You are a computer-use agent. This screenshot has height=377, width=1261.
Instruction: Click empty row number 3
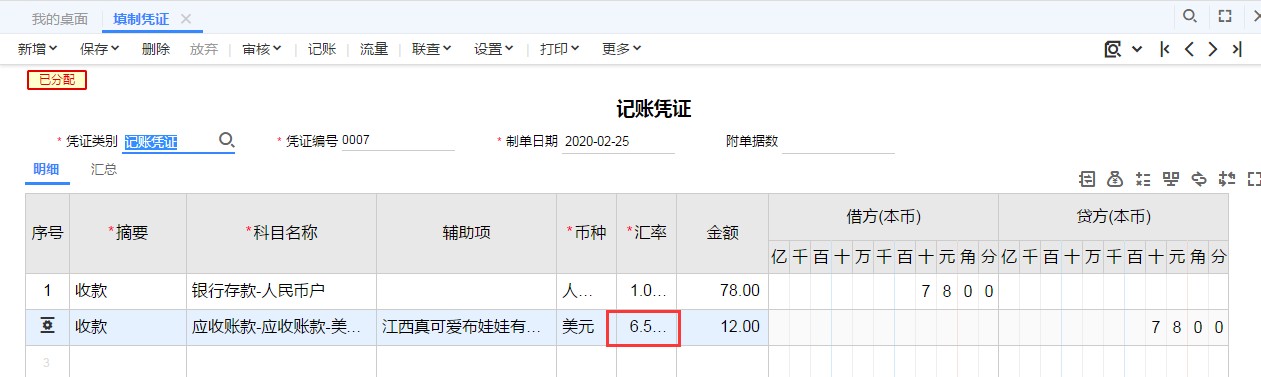click(x=47, y=361)
